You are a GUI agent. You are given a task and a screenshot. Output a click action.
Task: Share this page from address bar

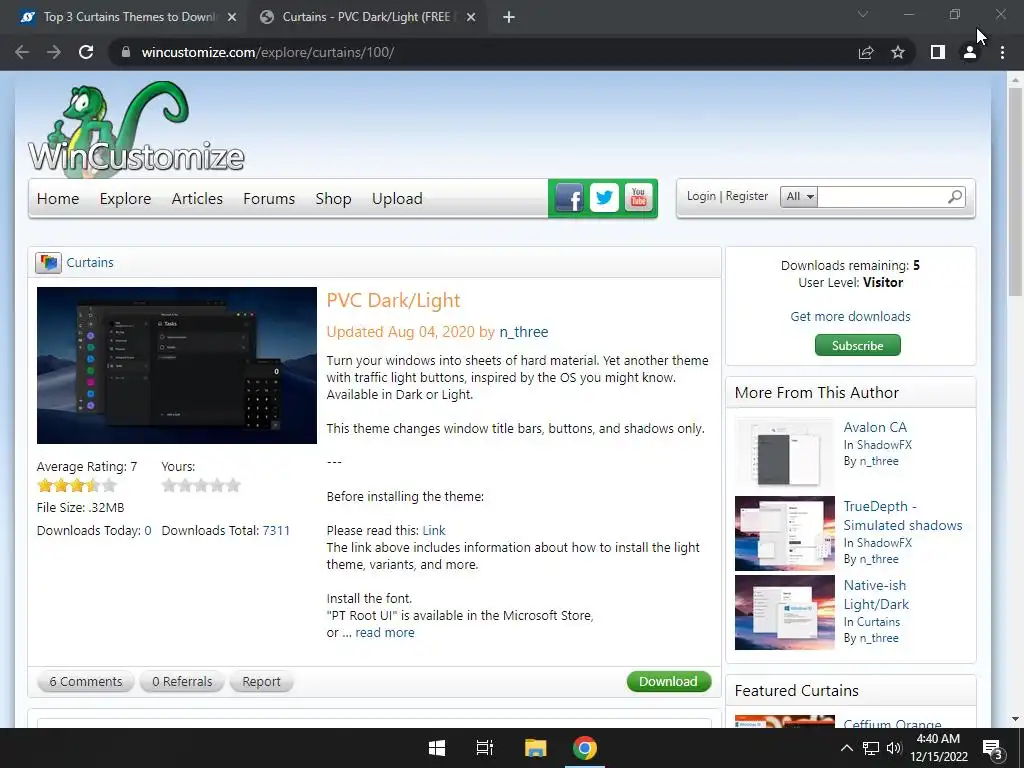click(x=866, y=52)
